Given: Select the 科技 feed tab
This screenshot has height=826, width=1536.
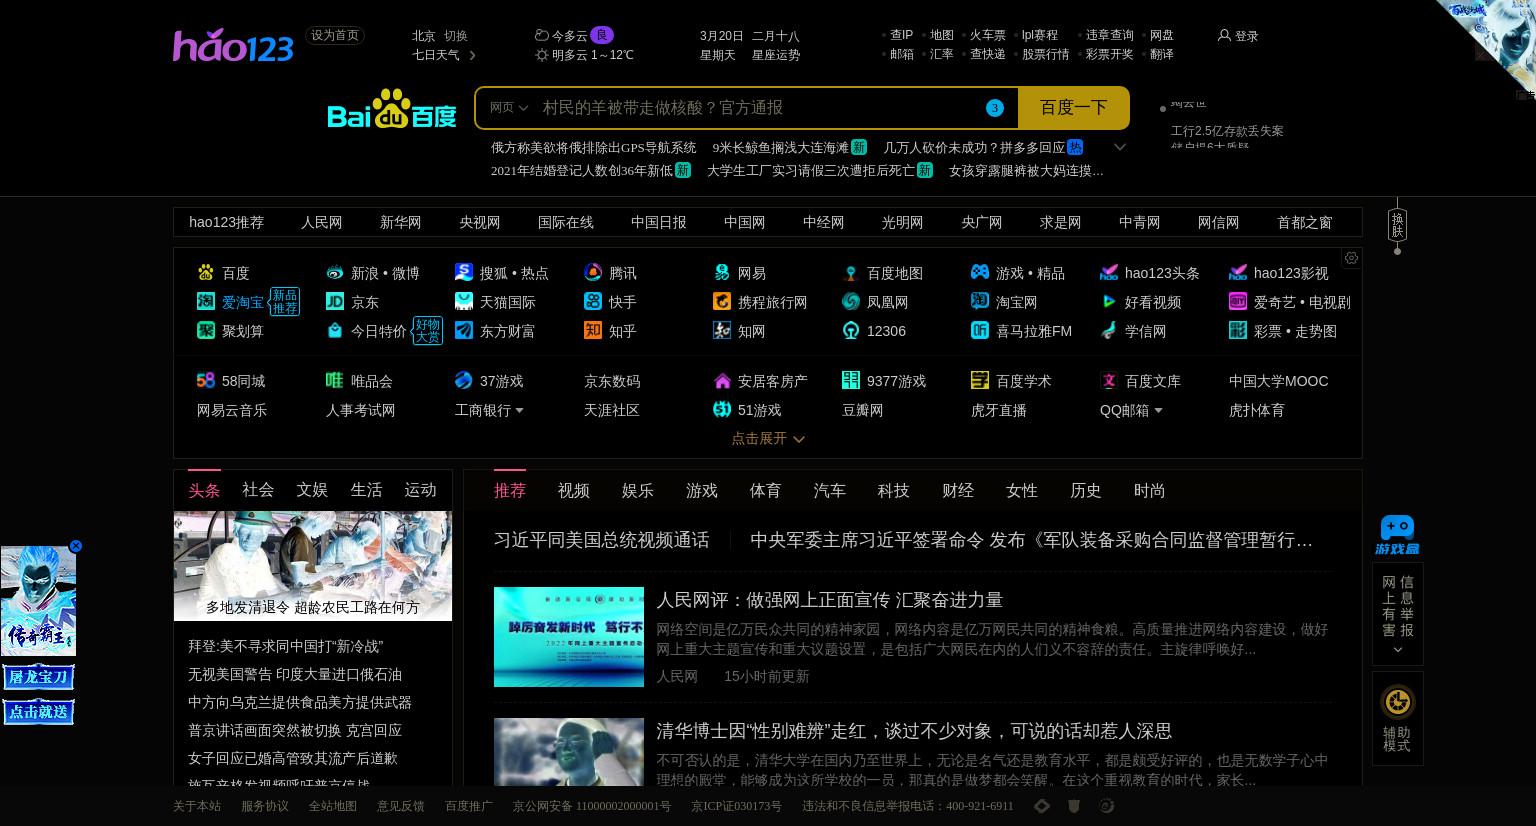Looking at the screenshot, I should tap(894, 490).
